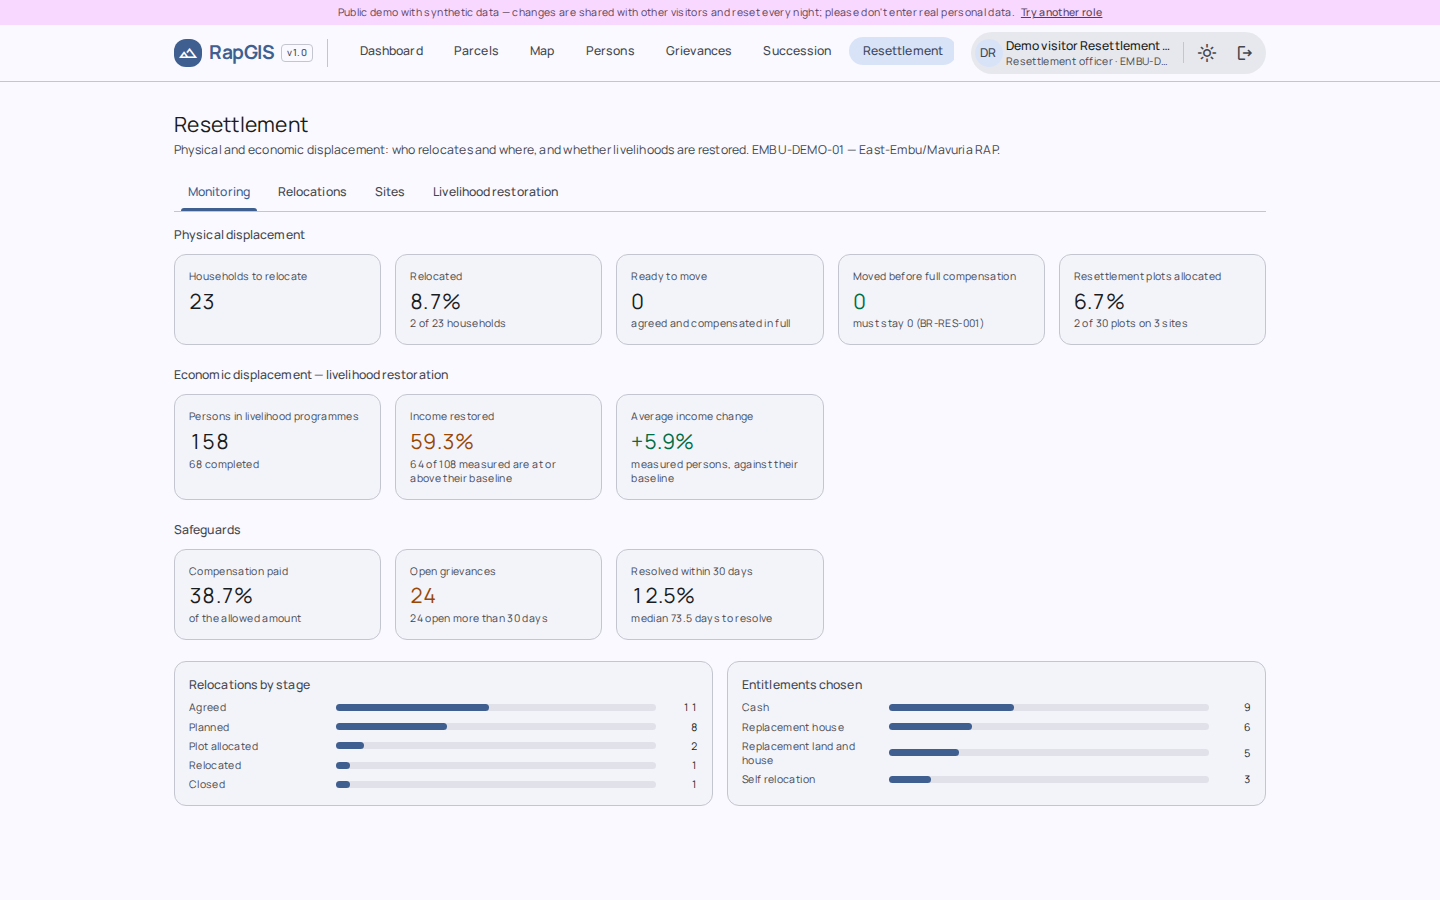Click the Persons in livelihood programmes card
The image size is (1440, 900).
(x=277, y=447)
